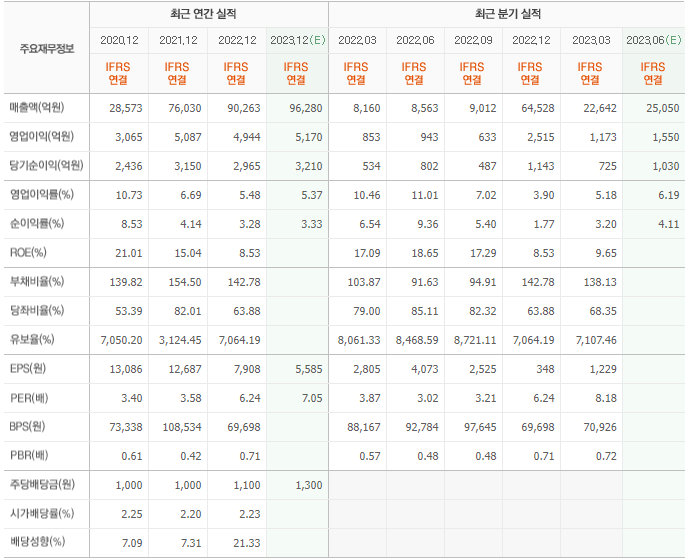This screenshot has width=688, height=560.
Task: Click ROE value 9.65 for 2023.03
Action: coord(606,253)
